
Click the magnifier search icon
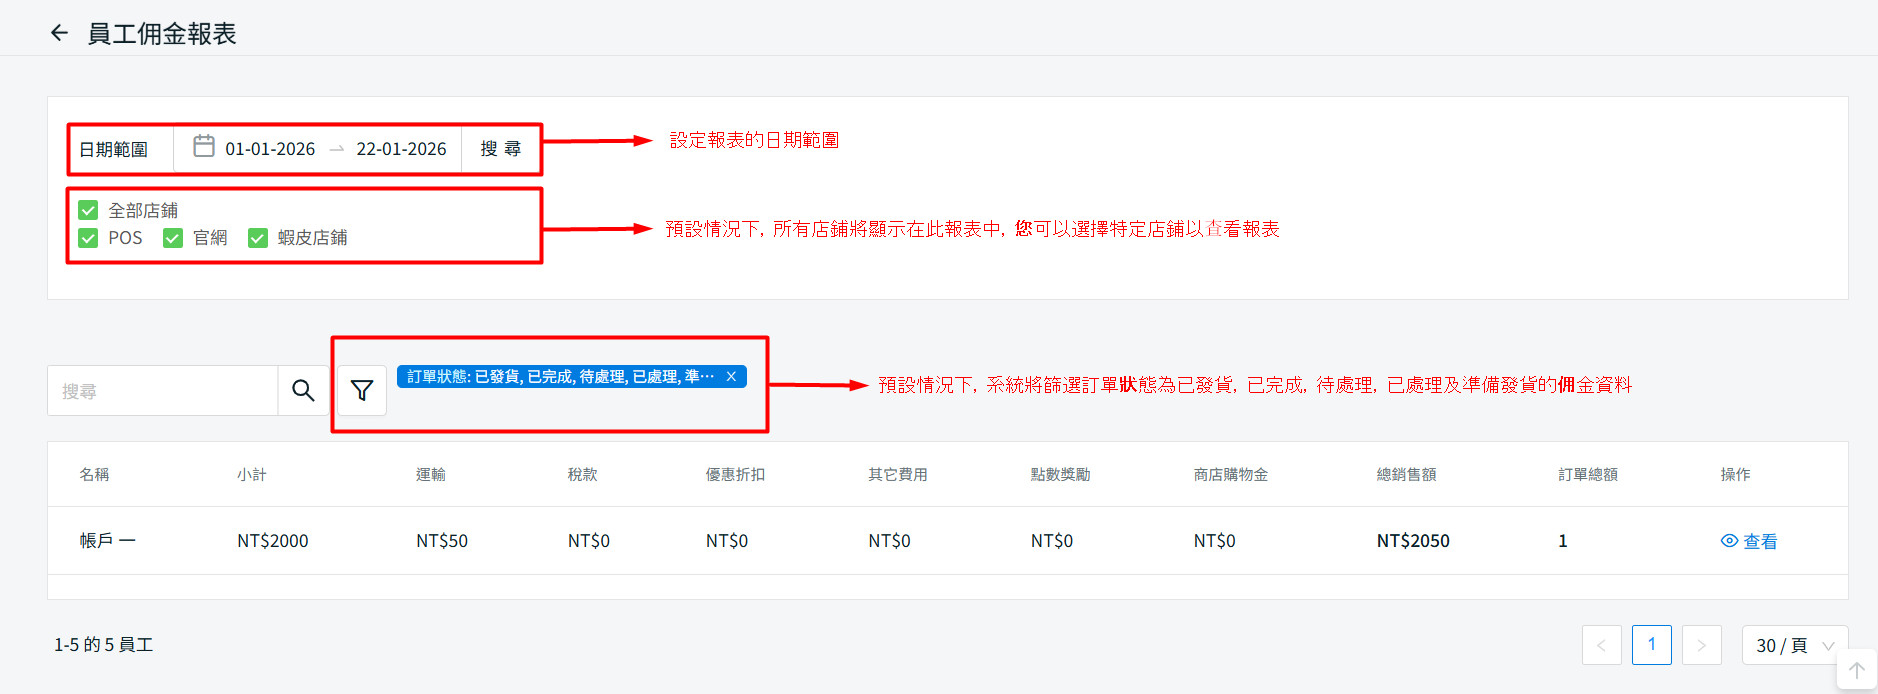(303, 390)
